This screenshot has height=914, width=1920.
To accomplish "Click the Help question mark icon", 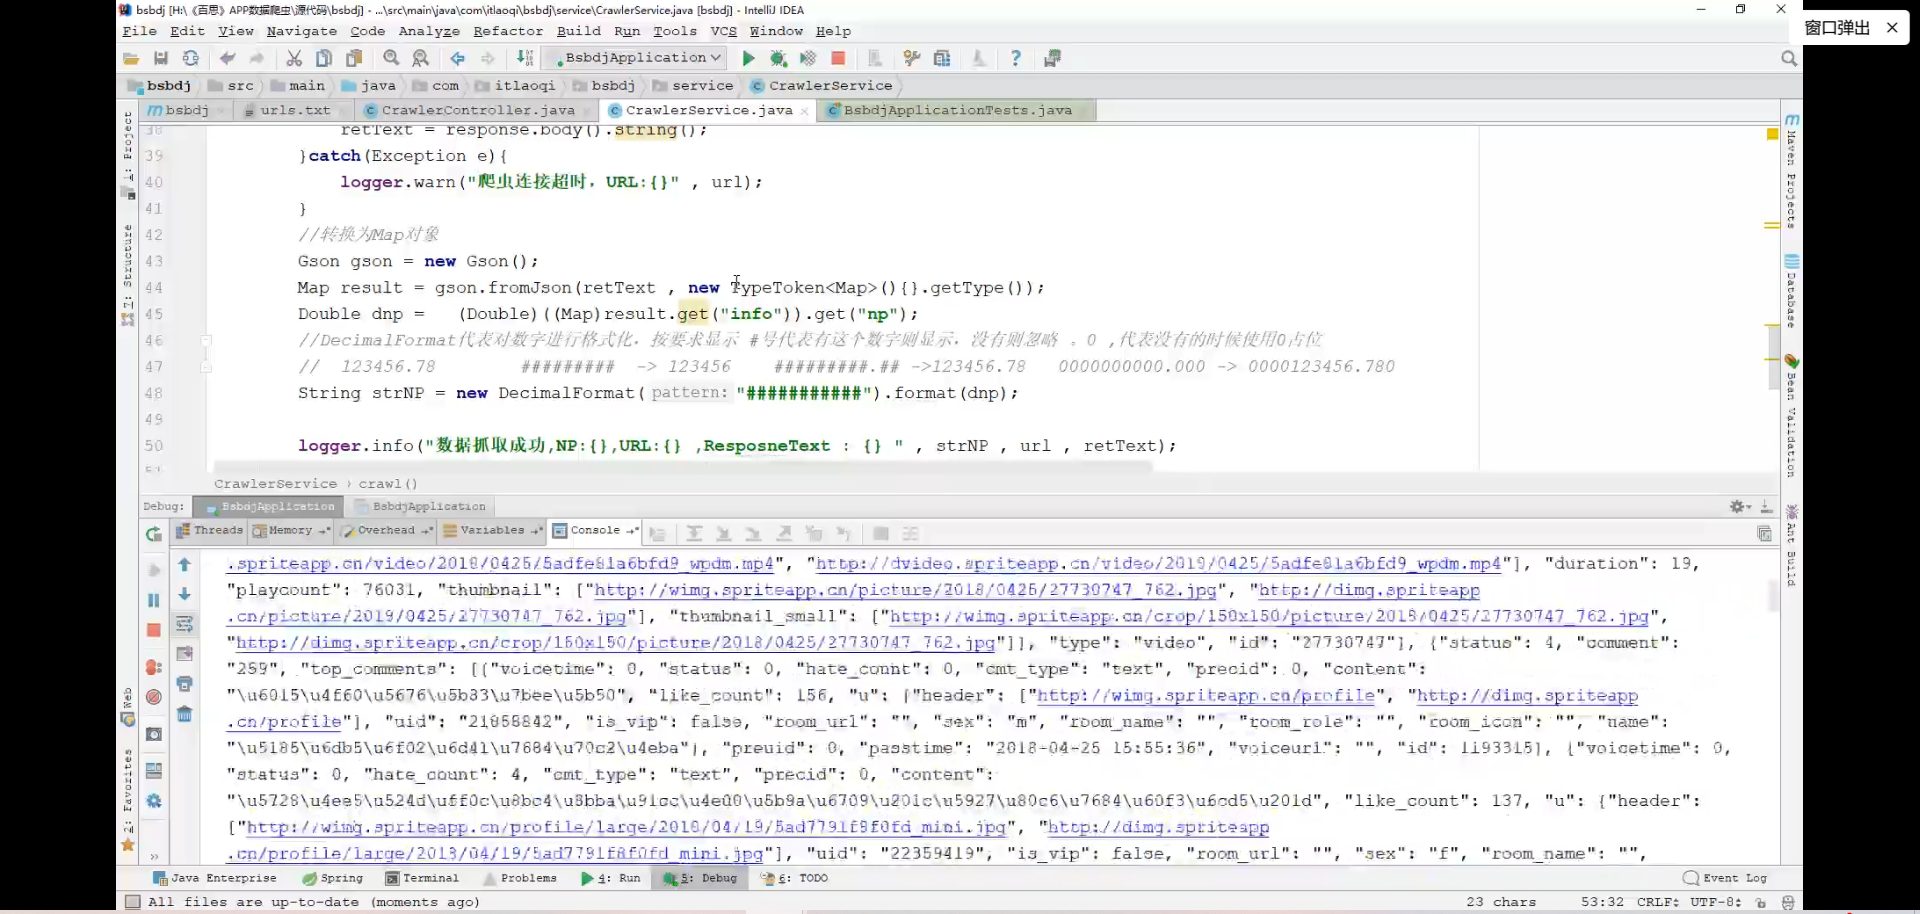I will (x=1016, y=58).
